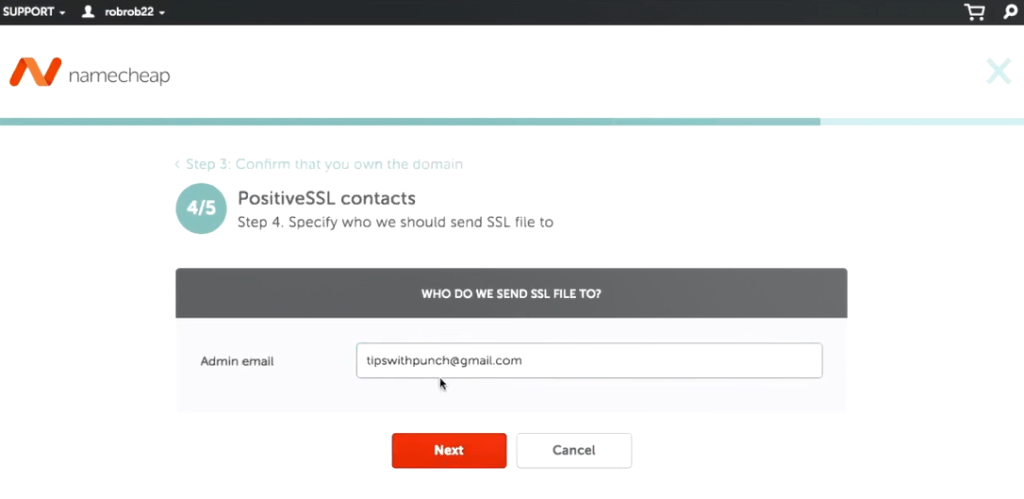This screenshot has width=1024, height=499.
Task: Click the namecheap wordmark text
Action: click(120, 76)
